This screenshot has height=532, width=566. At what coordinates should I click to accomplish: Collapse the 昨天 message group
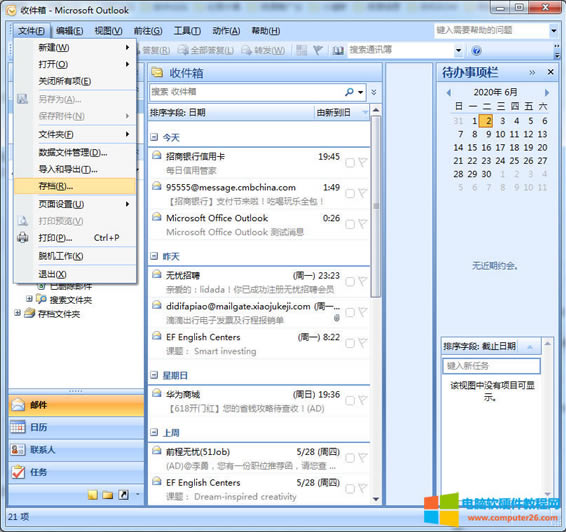(154, 256)
